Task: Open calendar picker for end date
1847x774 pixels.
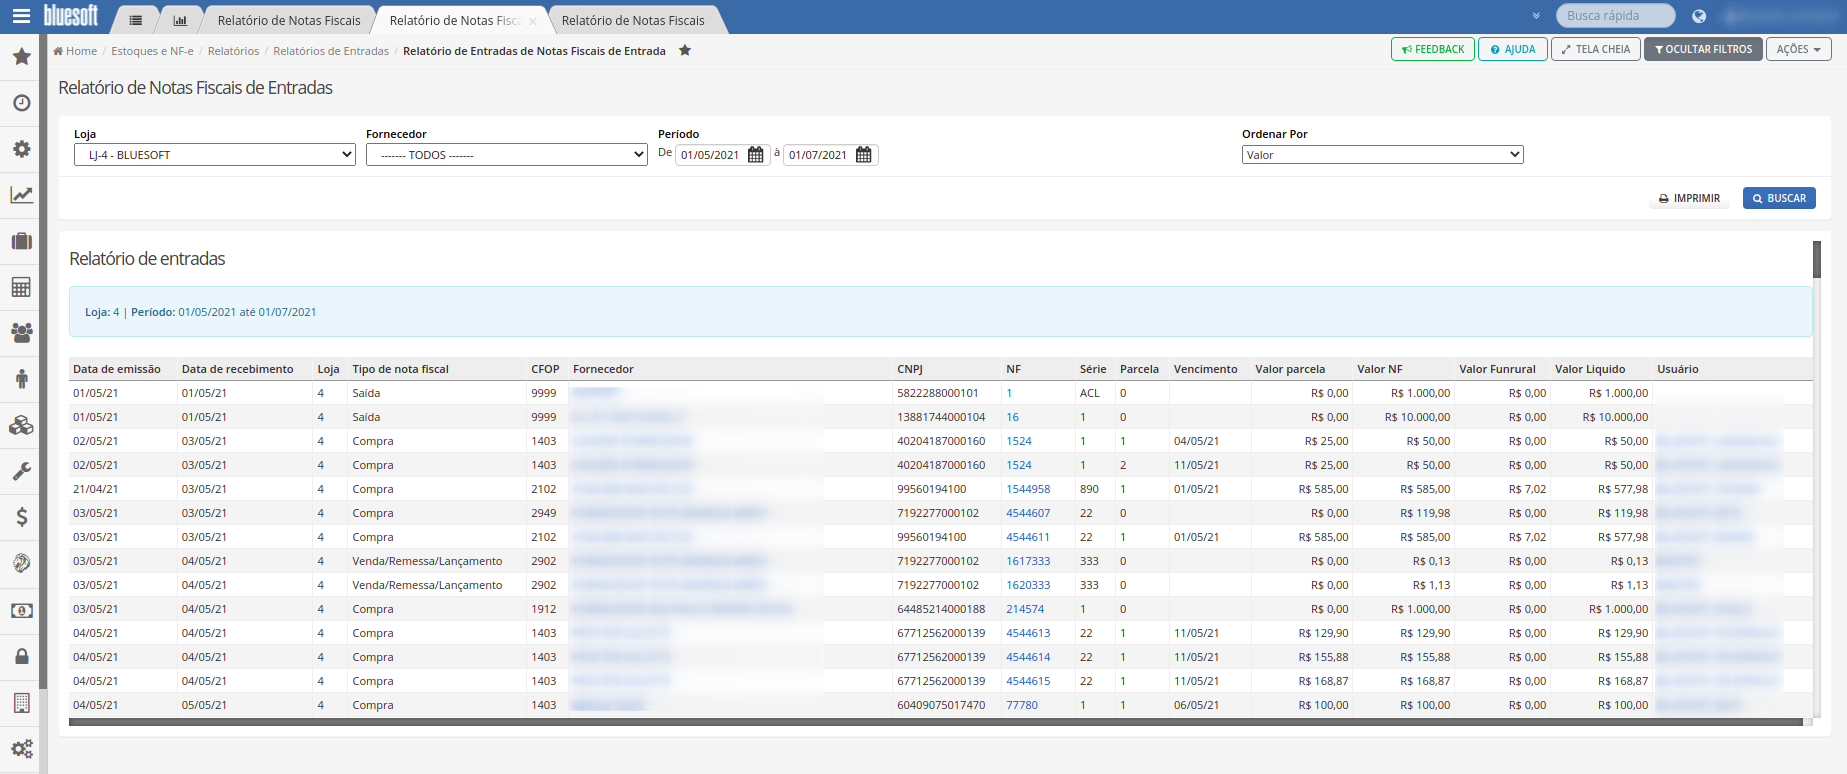Action: [x=864, y=155]
